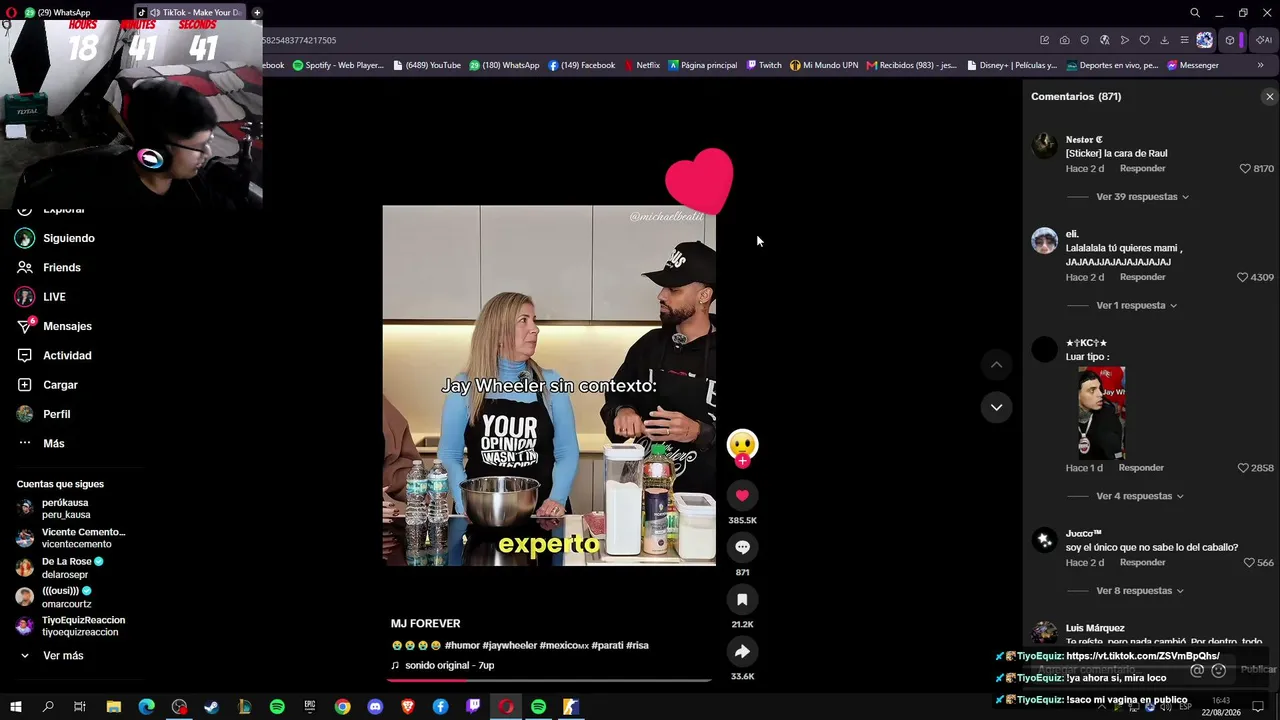Open a new browser tab
The image size is (1280, 720).
(x=257, y=12)
